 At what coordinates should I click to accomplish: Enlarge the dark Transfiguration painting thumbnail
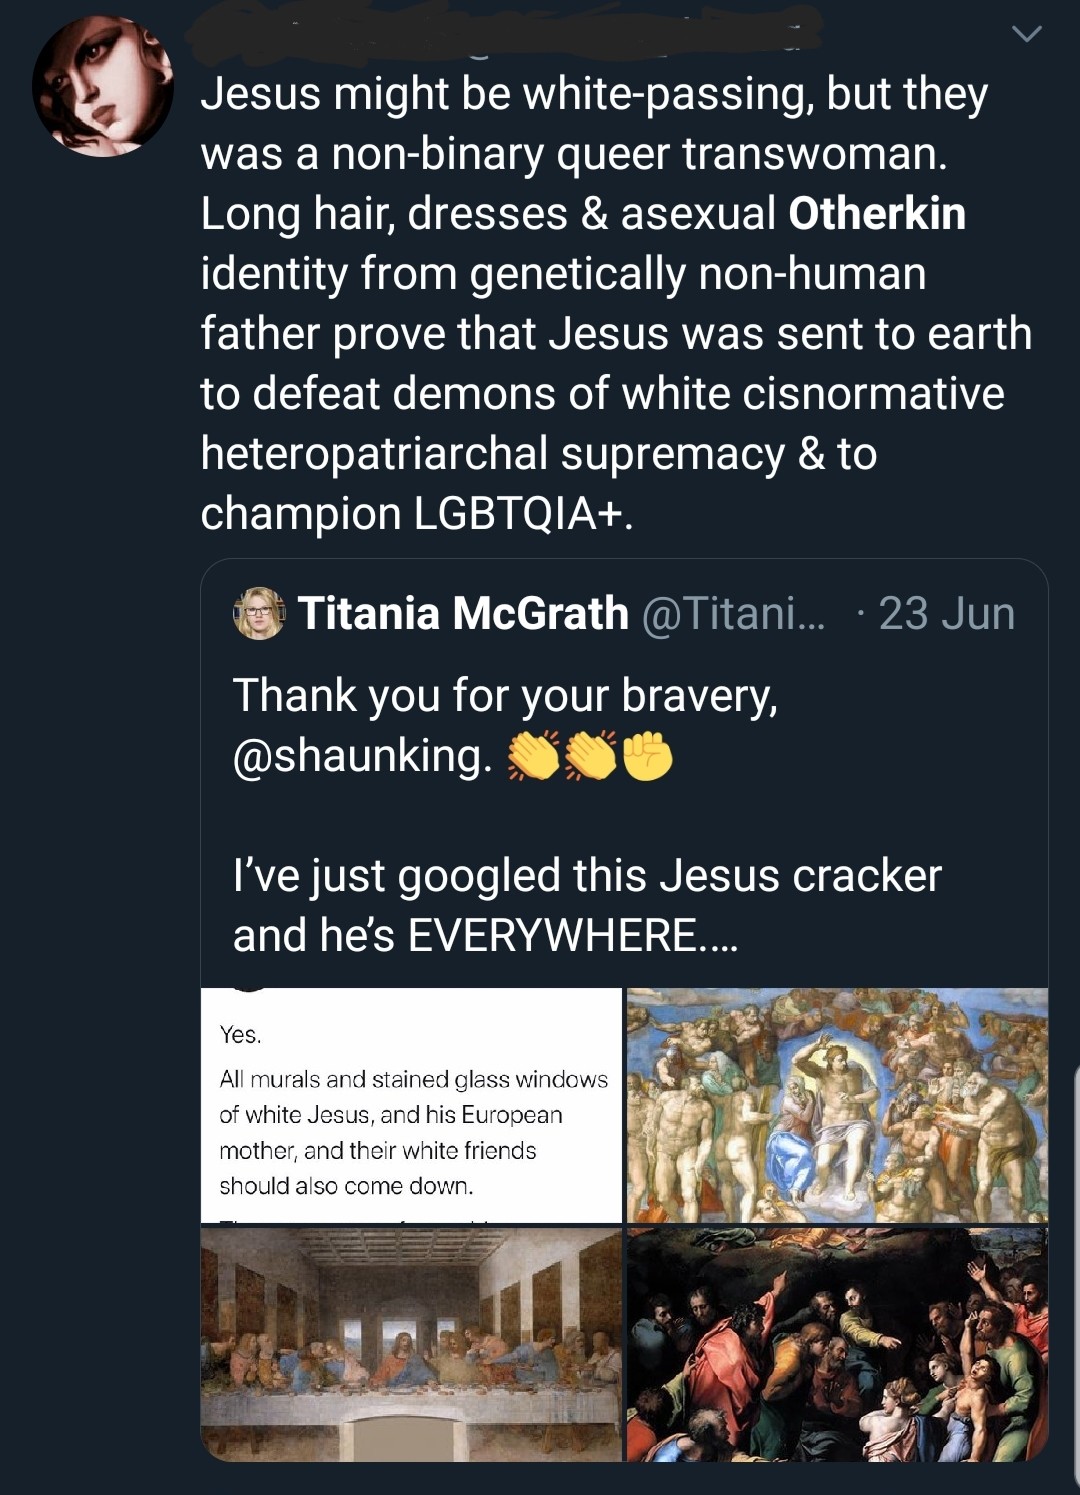pyautogui.click(x=837, y=1344)
